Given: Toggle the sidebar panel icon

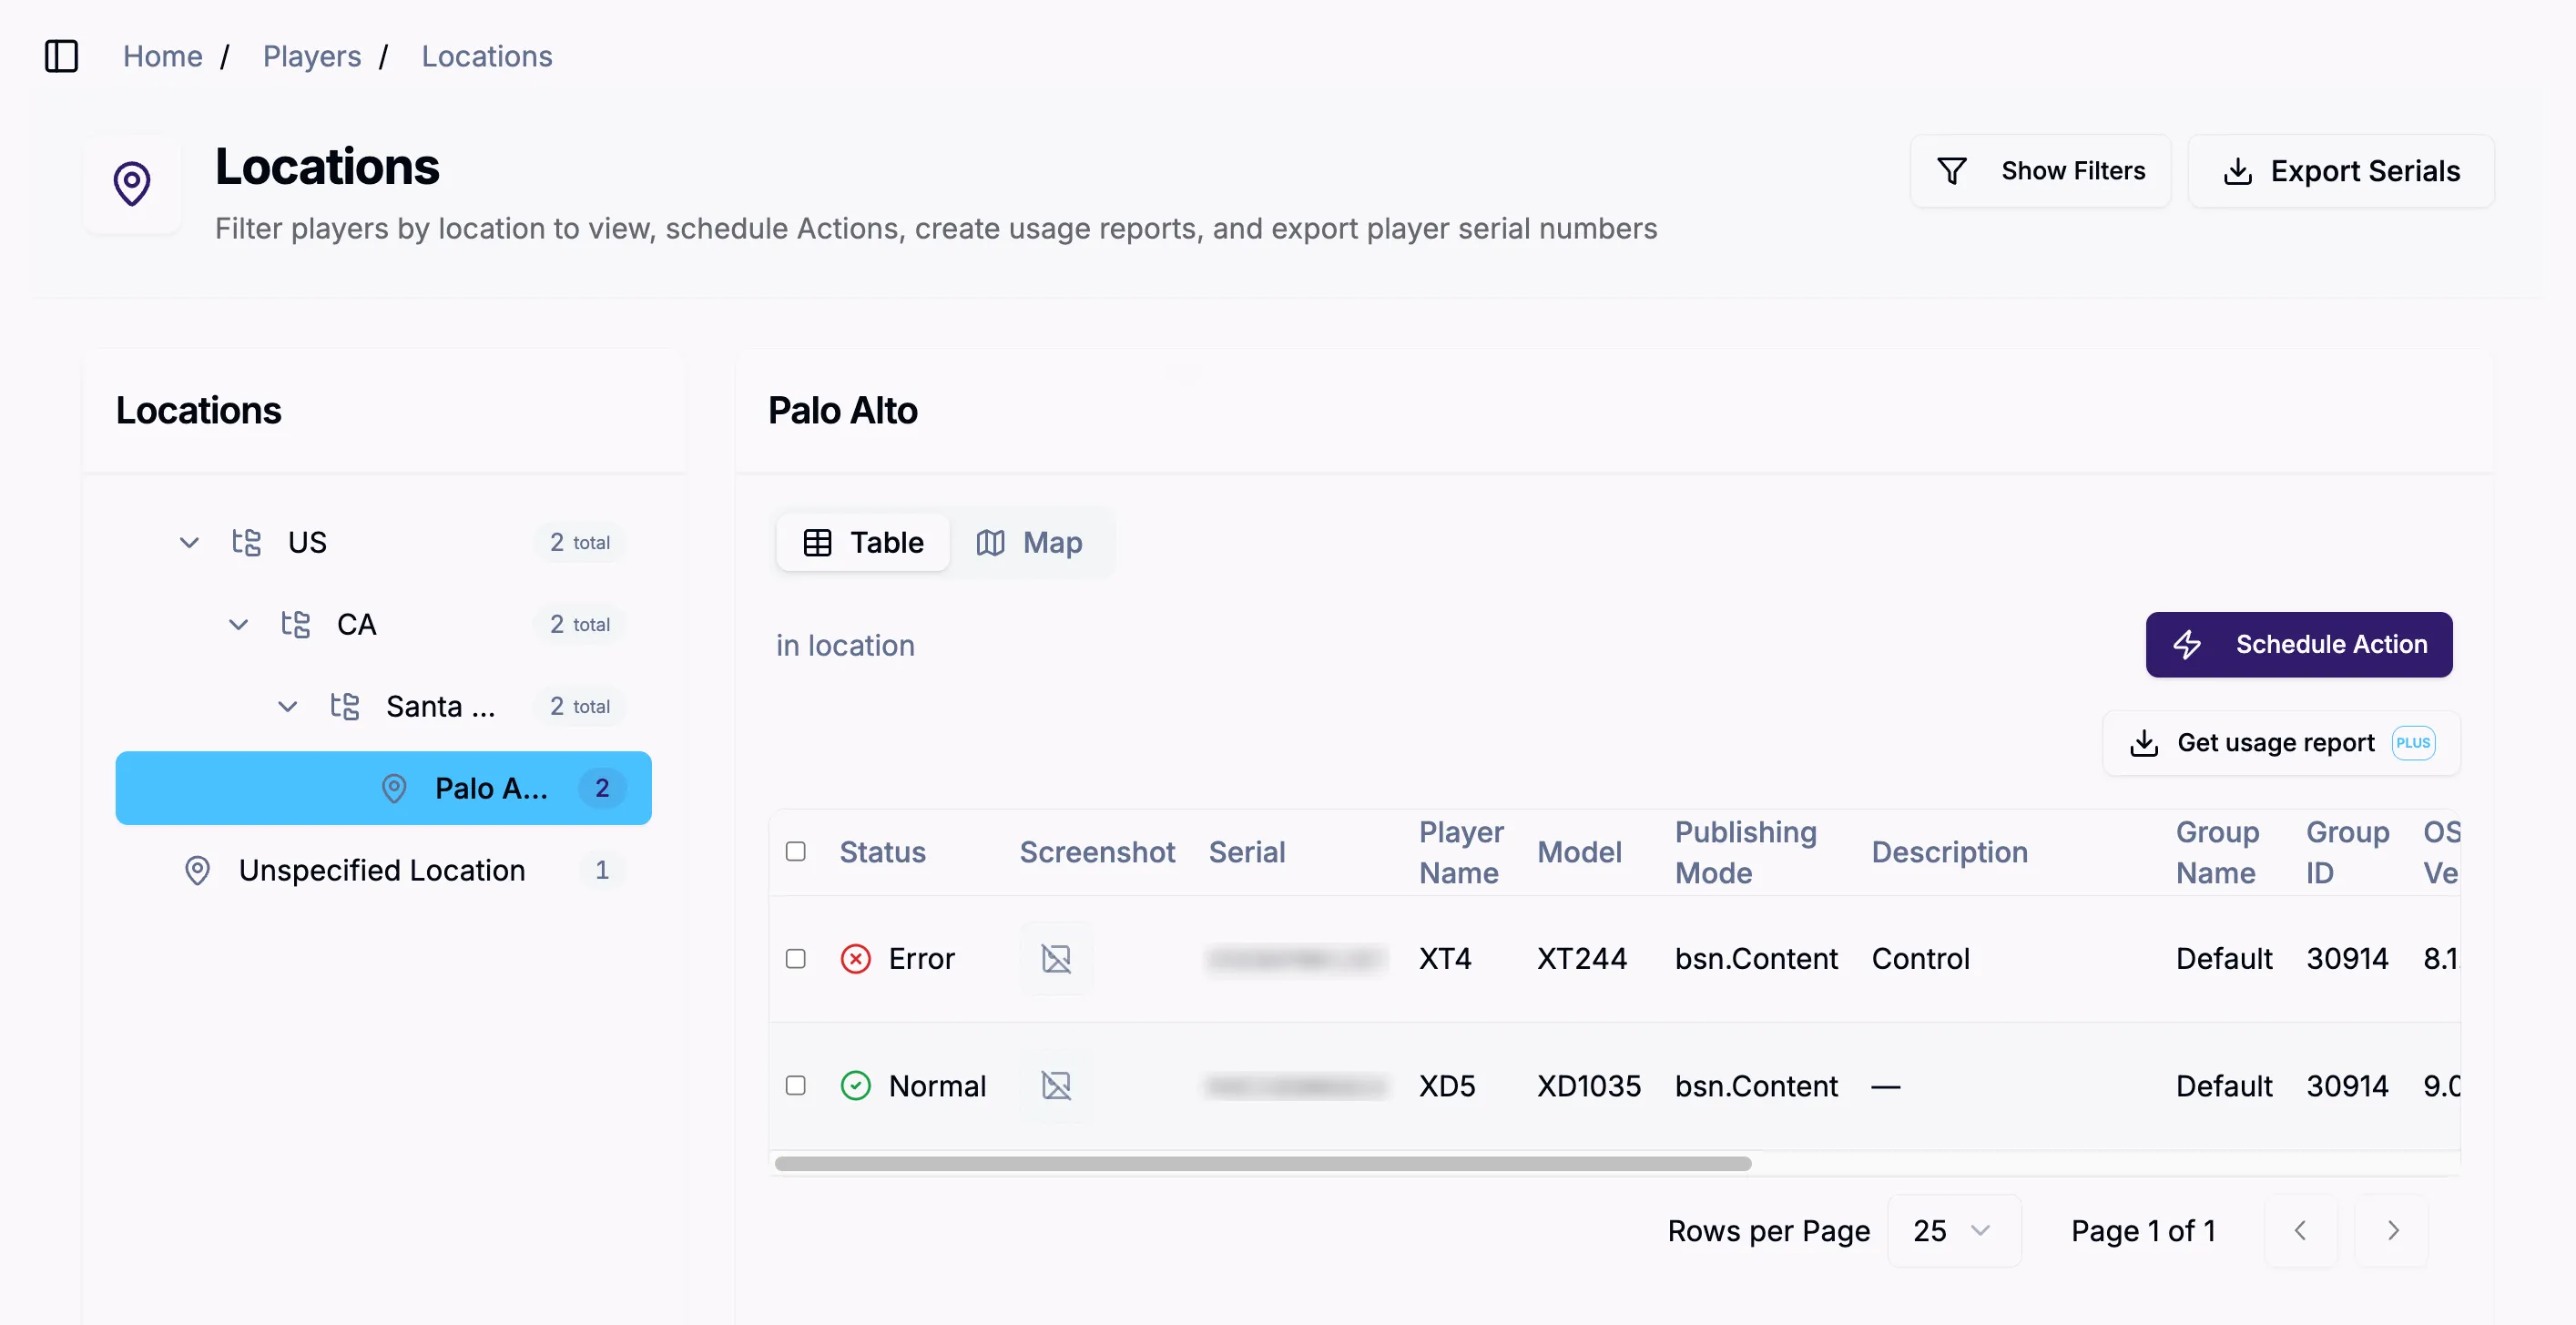Looking at the screenshot, I should [x=61, y=56].
